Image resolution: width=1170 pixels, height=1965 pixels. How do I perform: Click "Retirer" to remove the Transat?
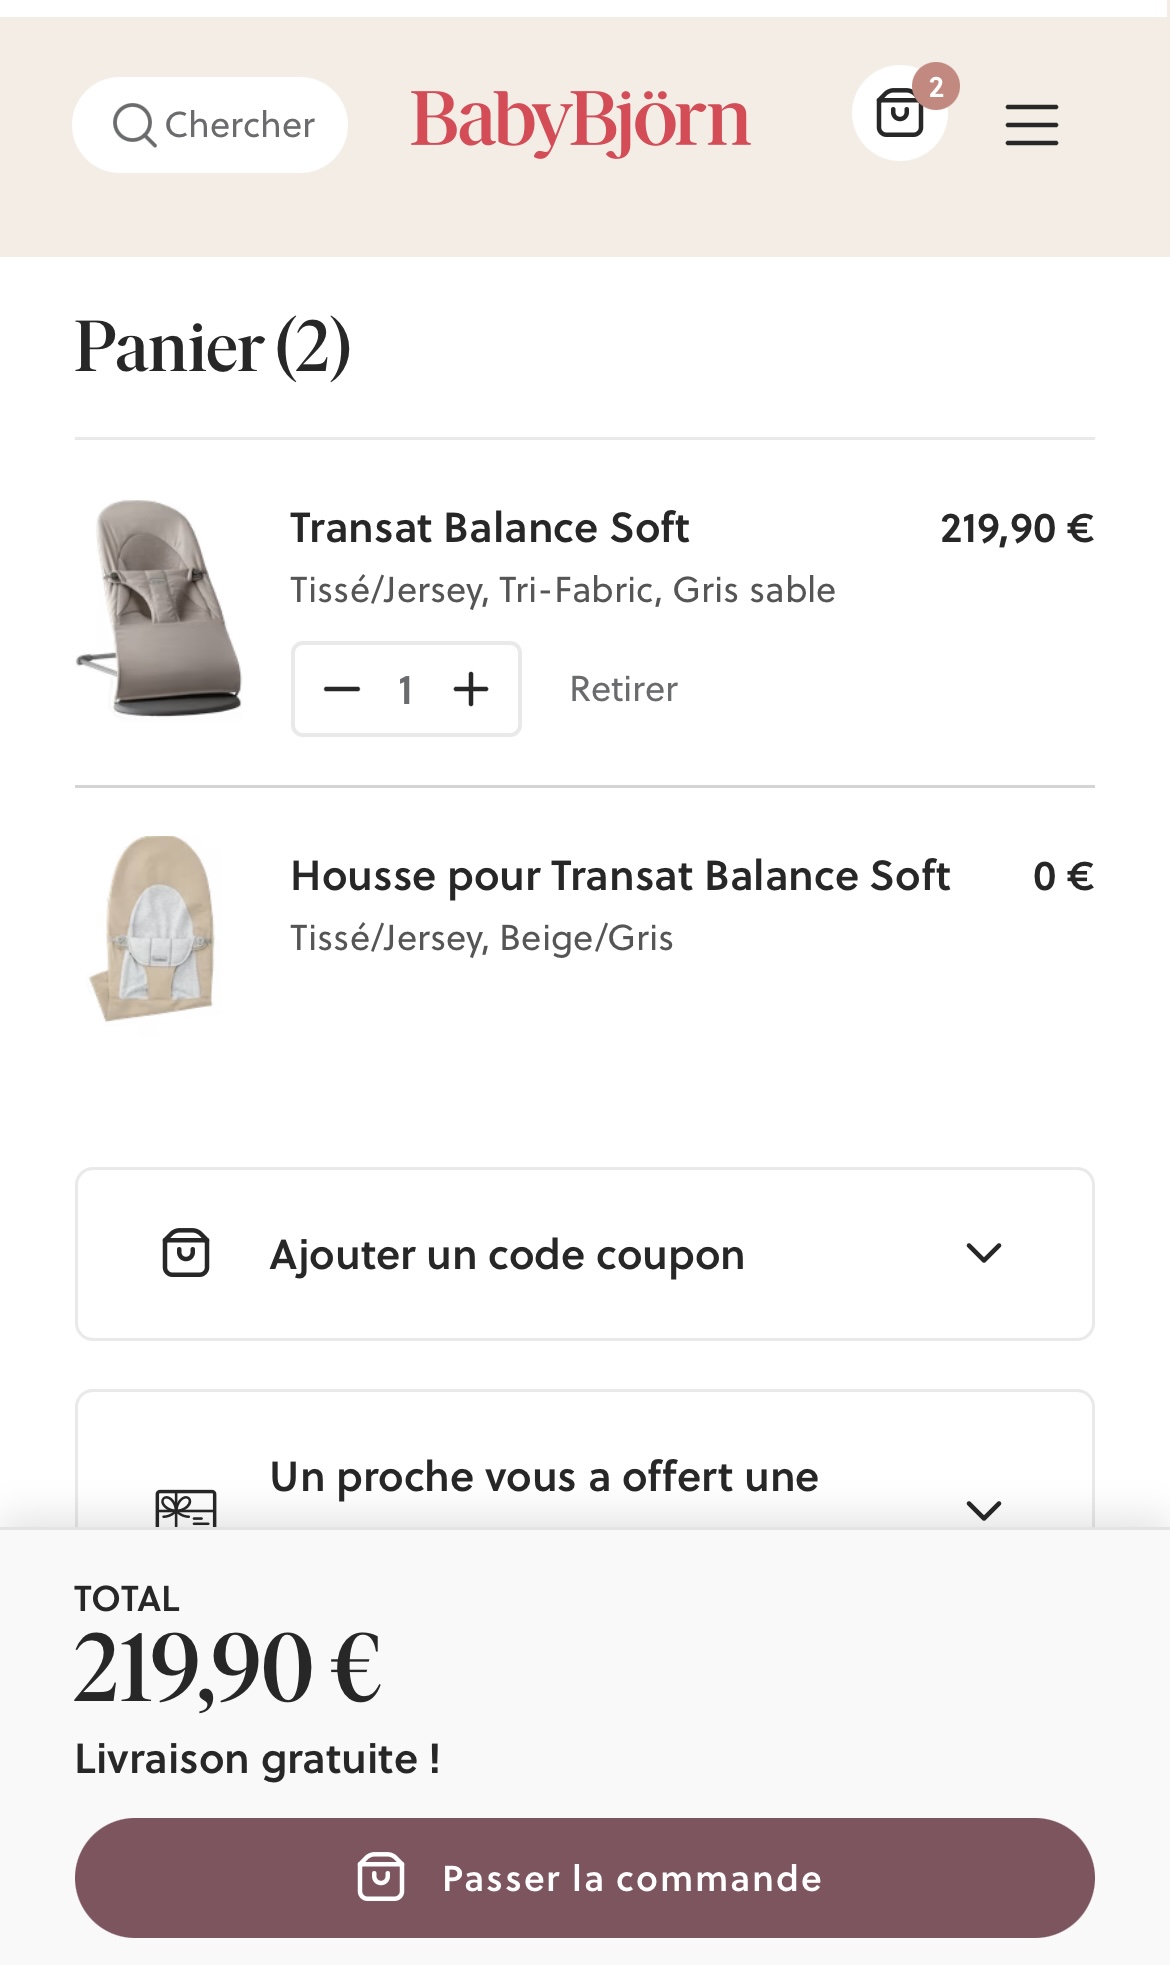click(623, 689)
